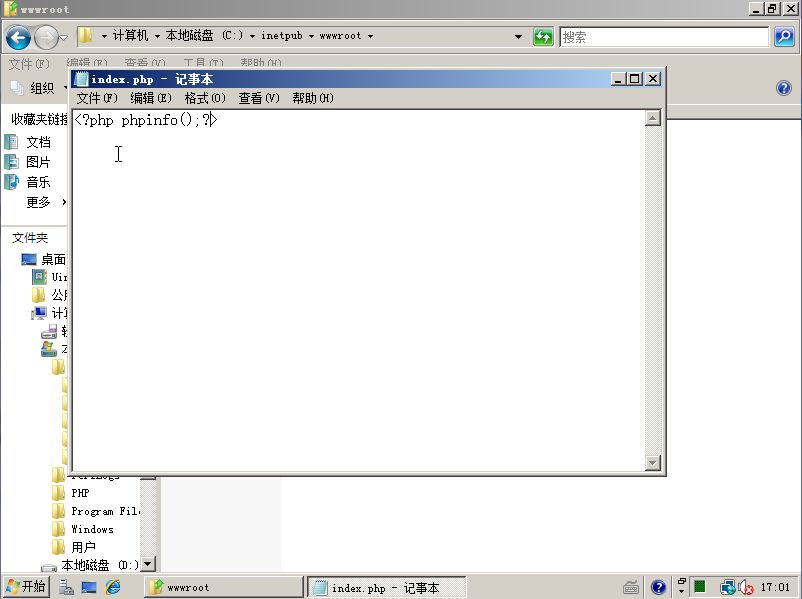Open 文档 favorite link

pyautogui.click(x=38, y=142)
